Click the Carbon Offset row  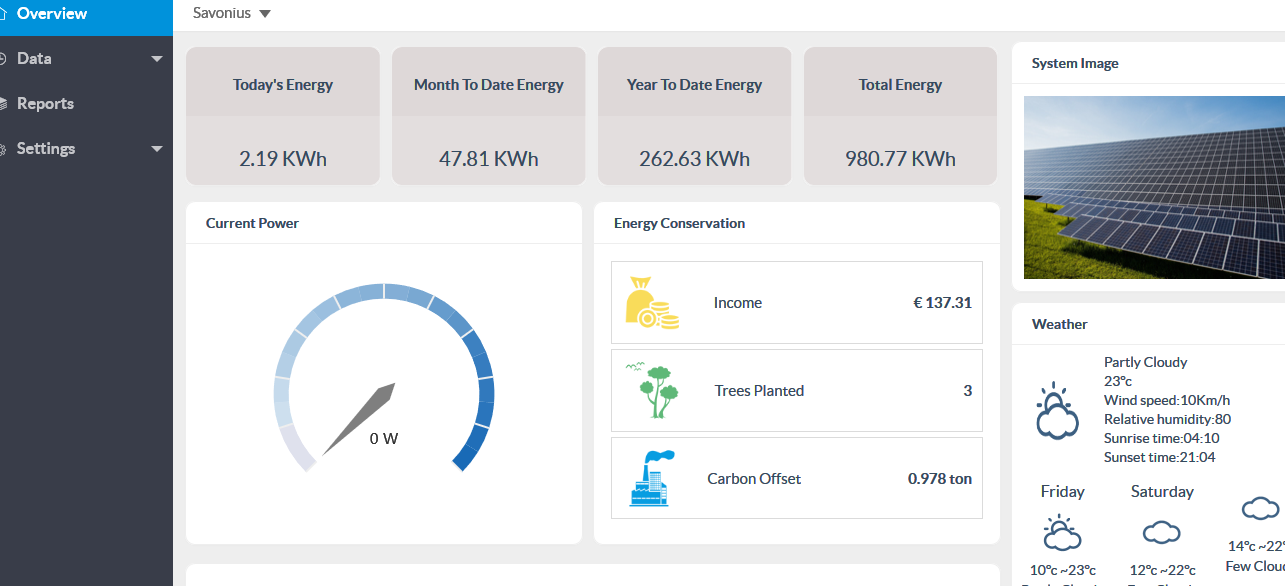[x=797, y=478]
